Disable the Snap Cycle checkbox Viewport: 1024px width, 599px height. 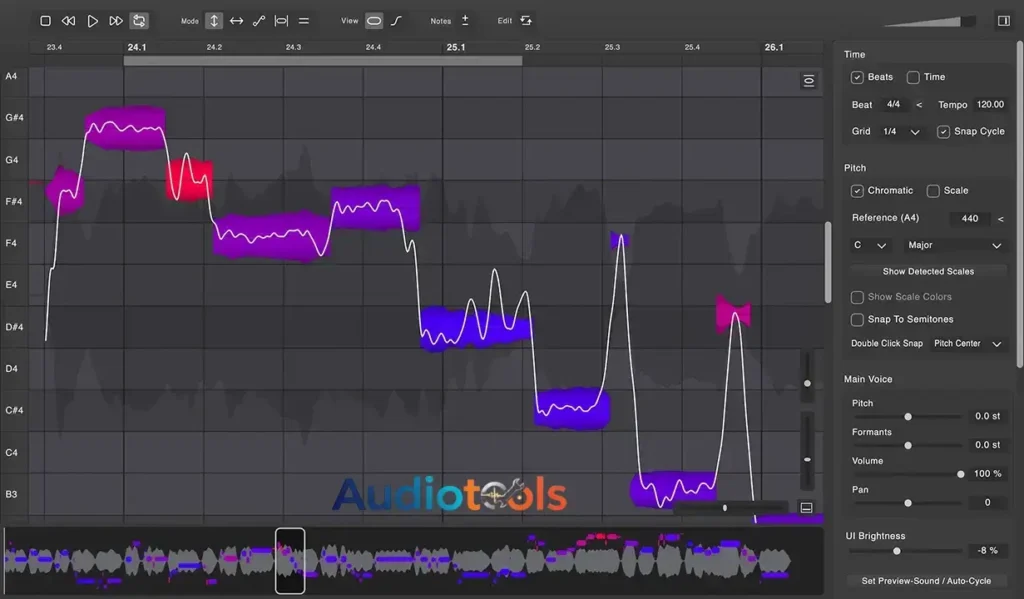[x=944, y=131]
